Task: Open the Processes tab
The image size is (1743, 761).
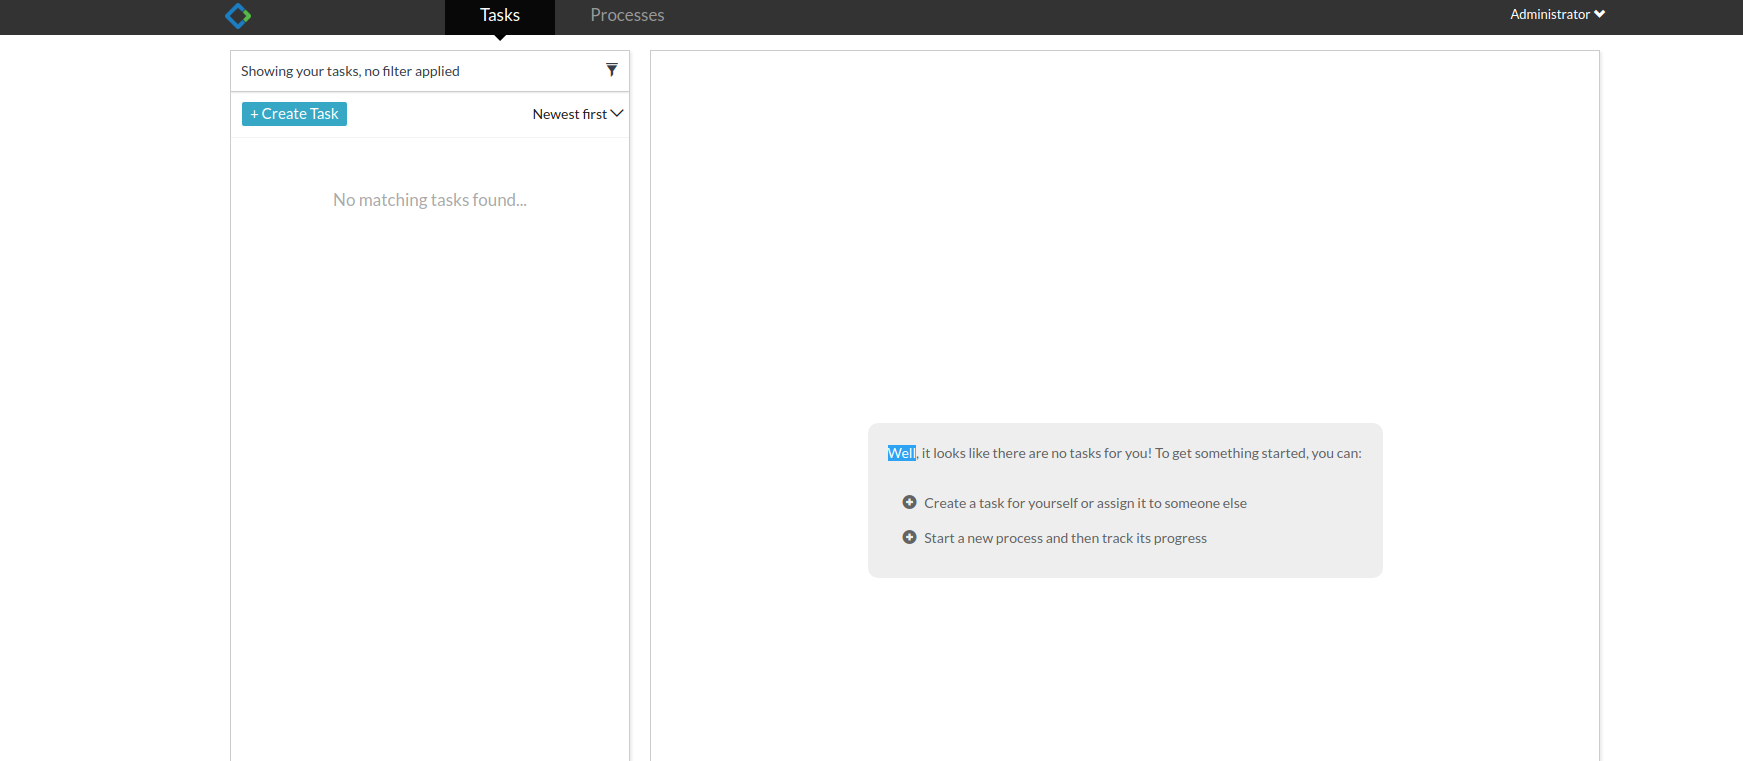Action: [x=627, y=16]
